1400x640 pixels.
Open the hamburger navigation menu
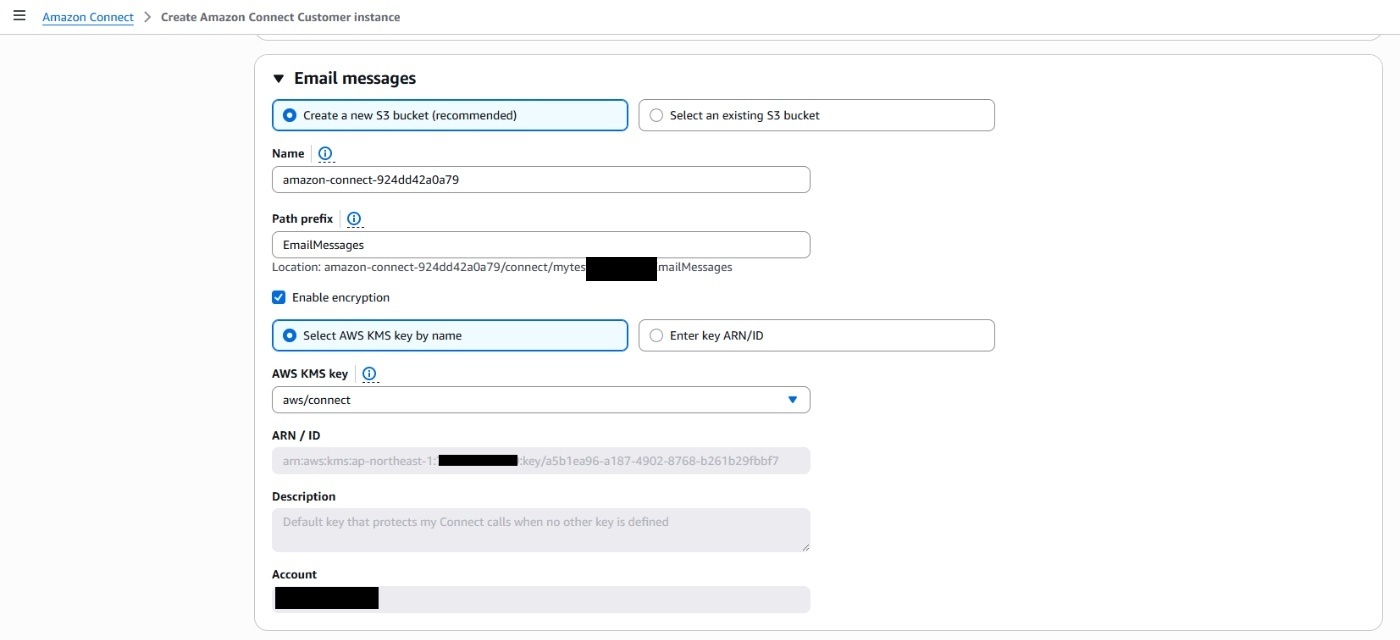[x=19, y=17]
